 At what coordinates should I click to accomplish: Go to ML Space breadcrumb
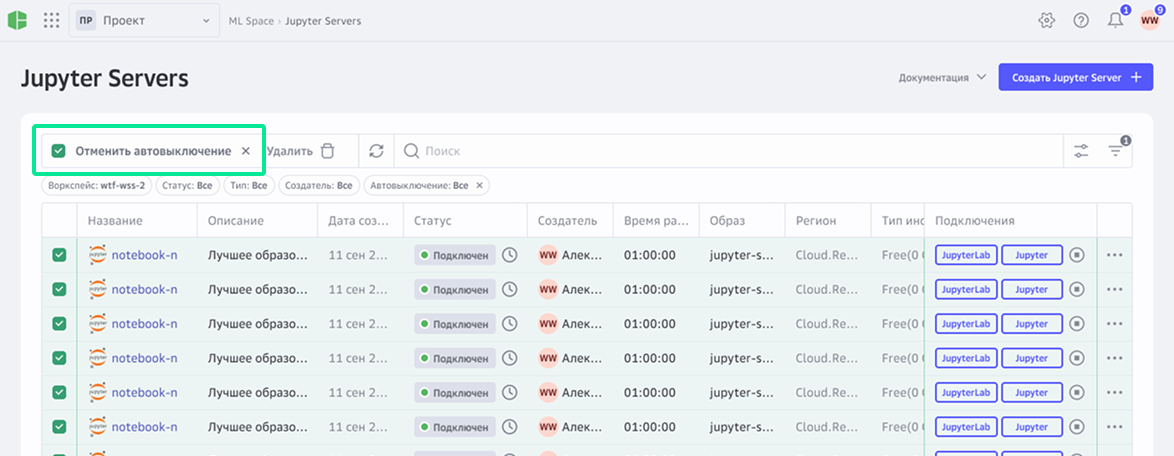[x=251, y=21]
